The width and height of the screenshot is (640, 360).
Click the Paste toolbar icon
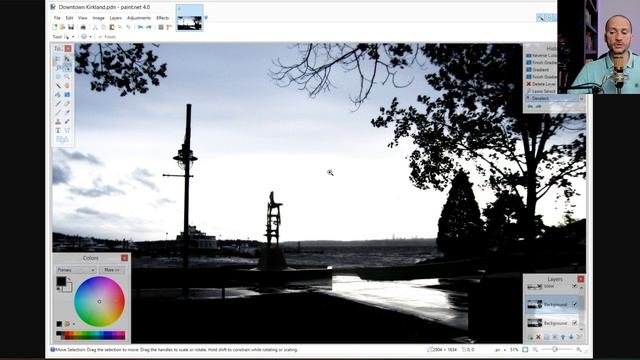click(112, 27)
